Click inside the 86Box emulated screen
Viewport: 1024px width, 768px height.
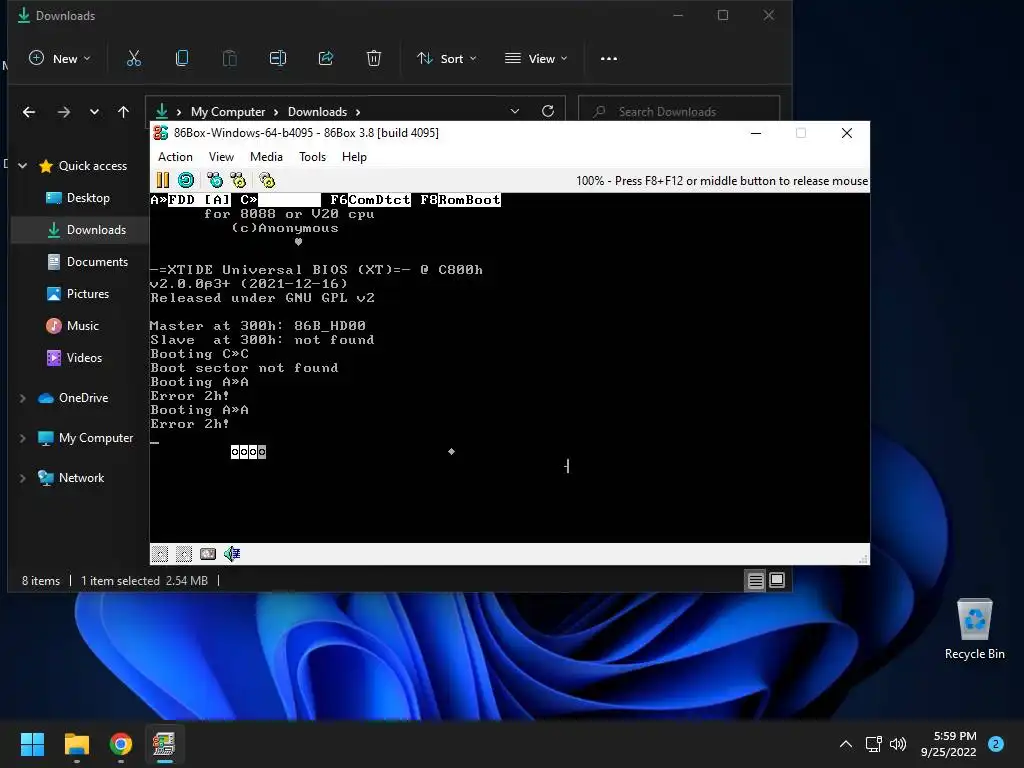[509, 368]
